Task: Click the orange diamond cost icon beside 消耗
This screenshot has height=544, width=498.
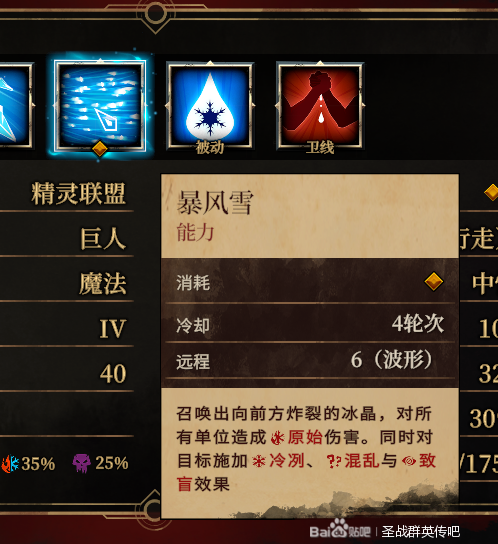Action: tap(433, 281)
